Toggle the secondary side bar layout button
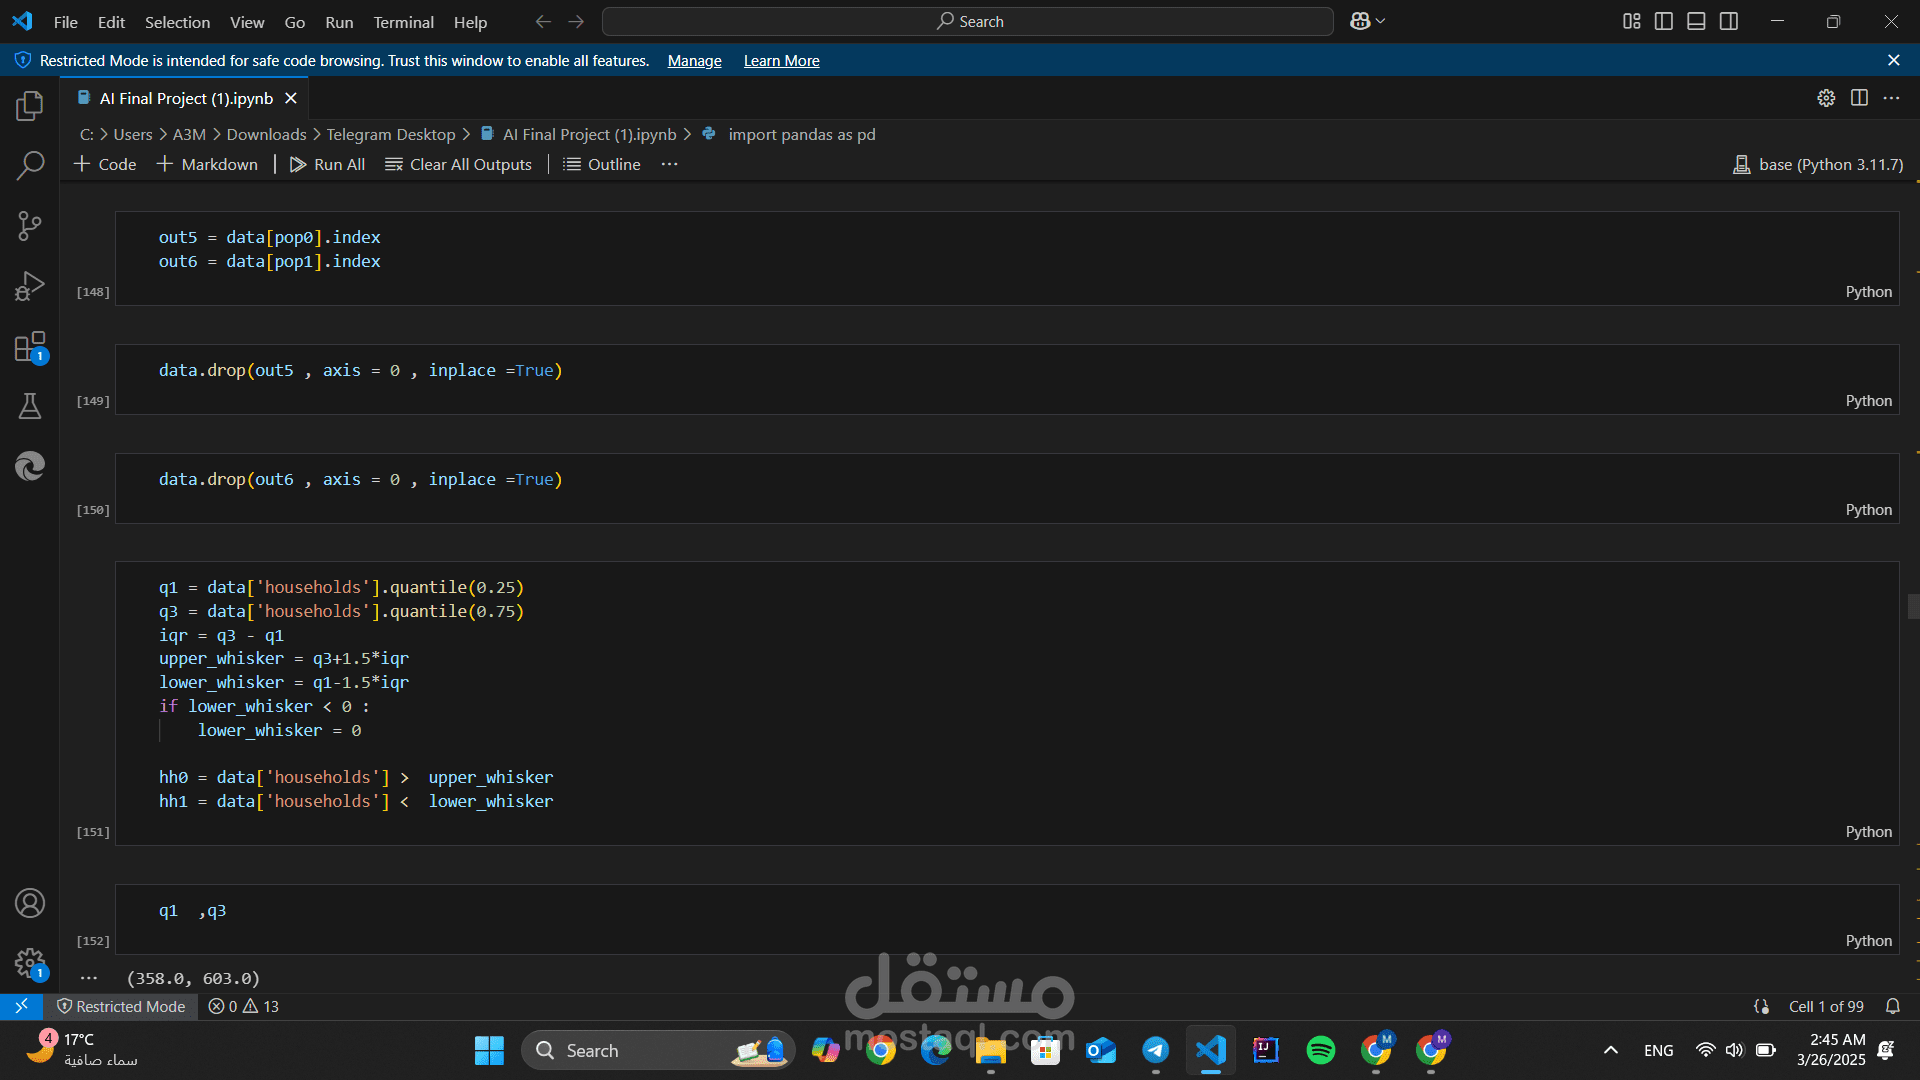Viewport: 1920px width, 1080px height. tap(1729, 21)
